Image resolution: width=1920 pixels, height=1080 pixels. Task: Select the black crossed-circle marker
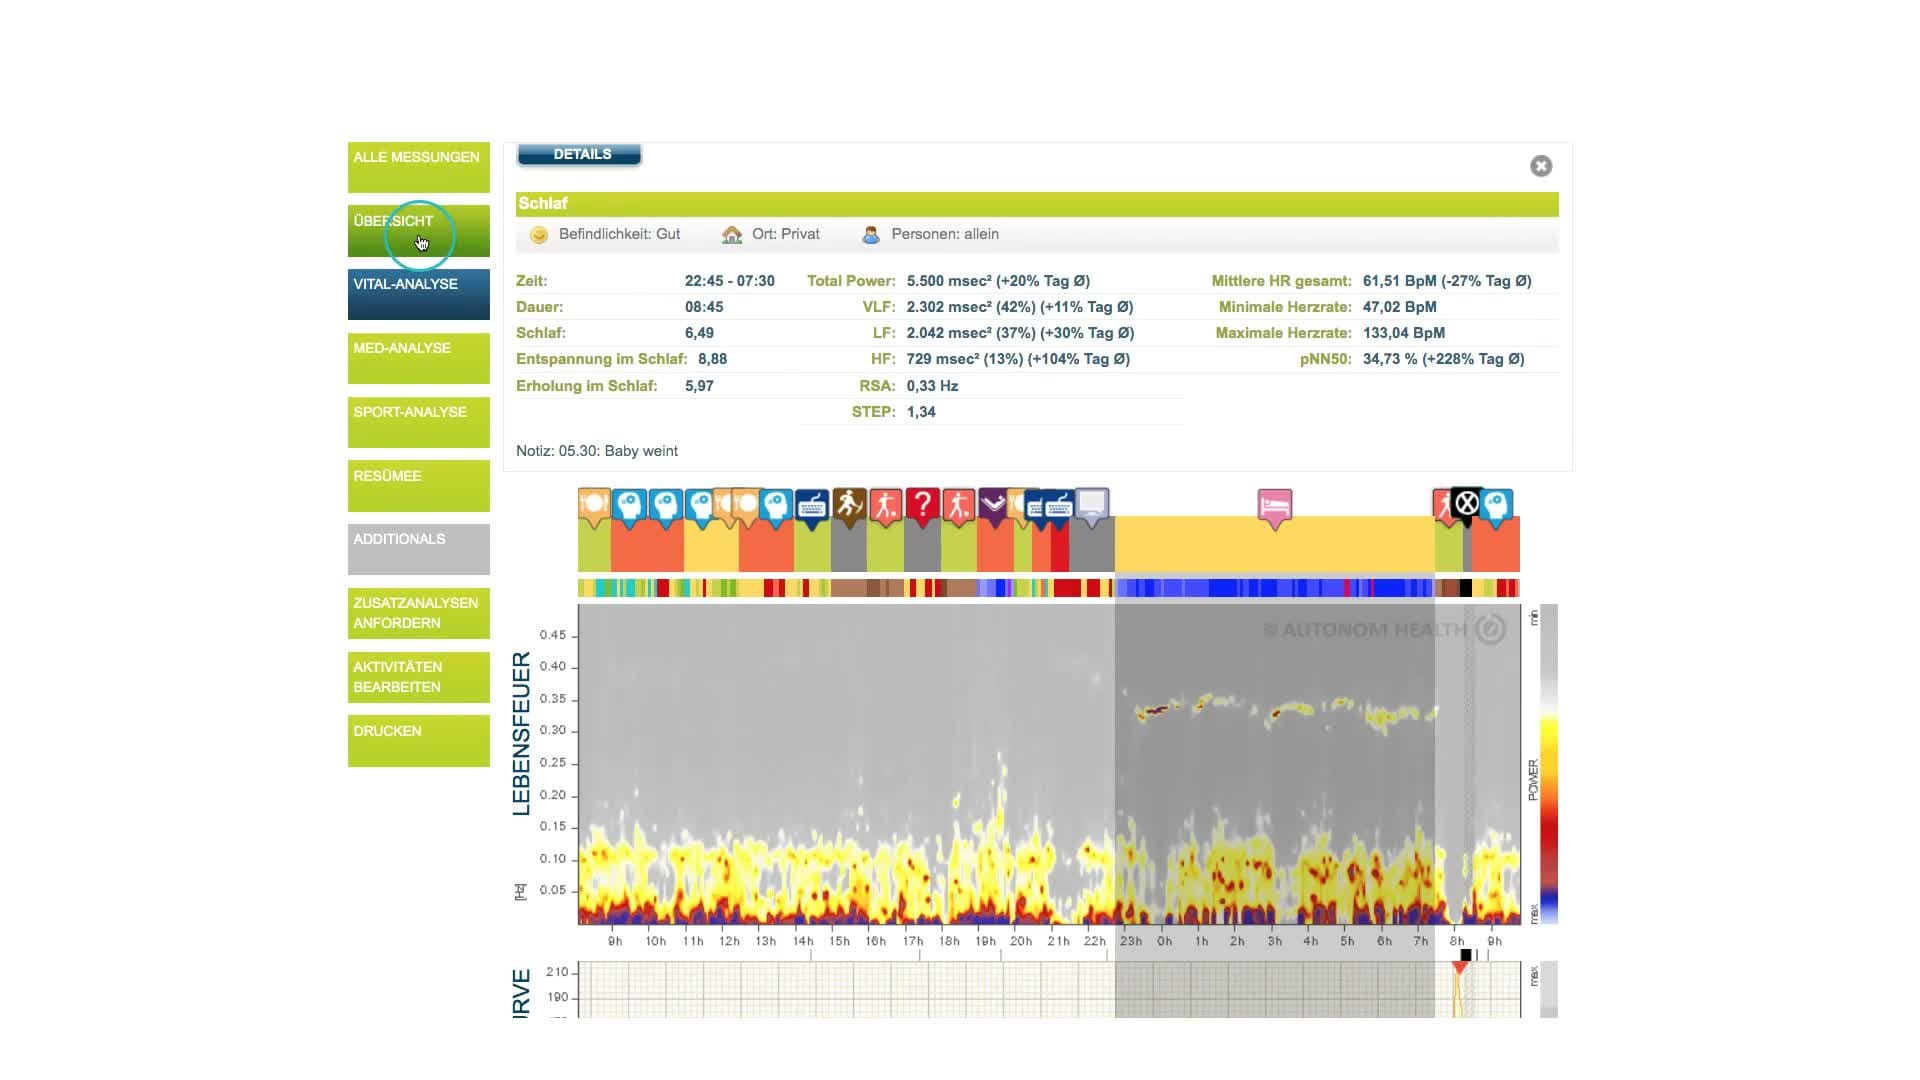1466,503
